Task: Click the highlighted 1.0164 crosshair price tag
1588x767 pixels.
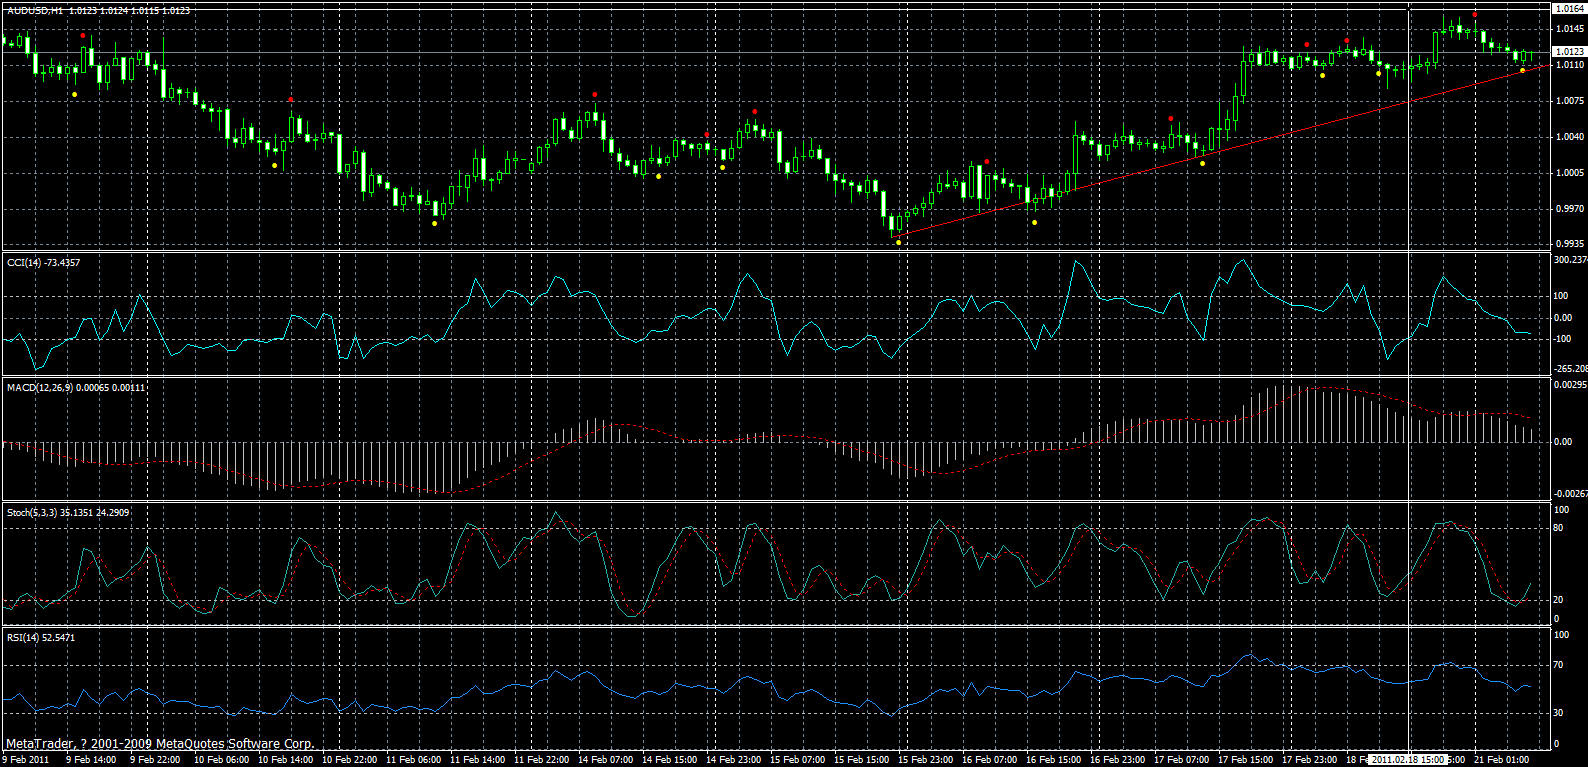Action: pos(1568,9)
